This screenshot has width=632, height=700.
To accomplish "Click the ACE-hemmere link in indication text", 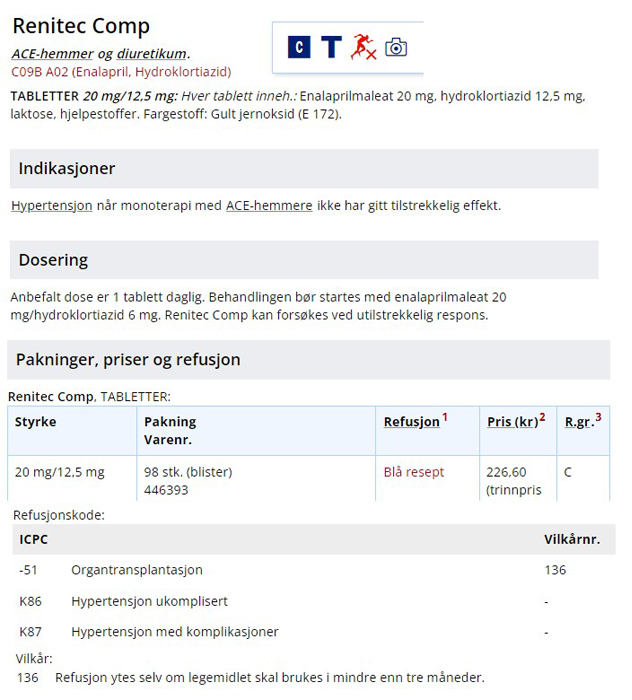I will pos(269,206).
